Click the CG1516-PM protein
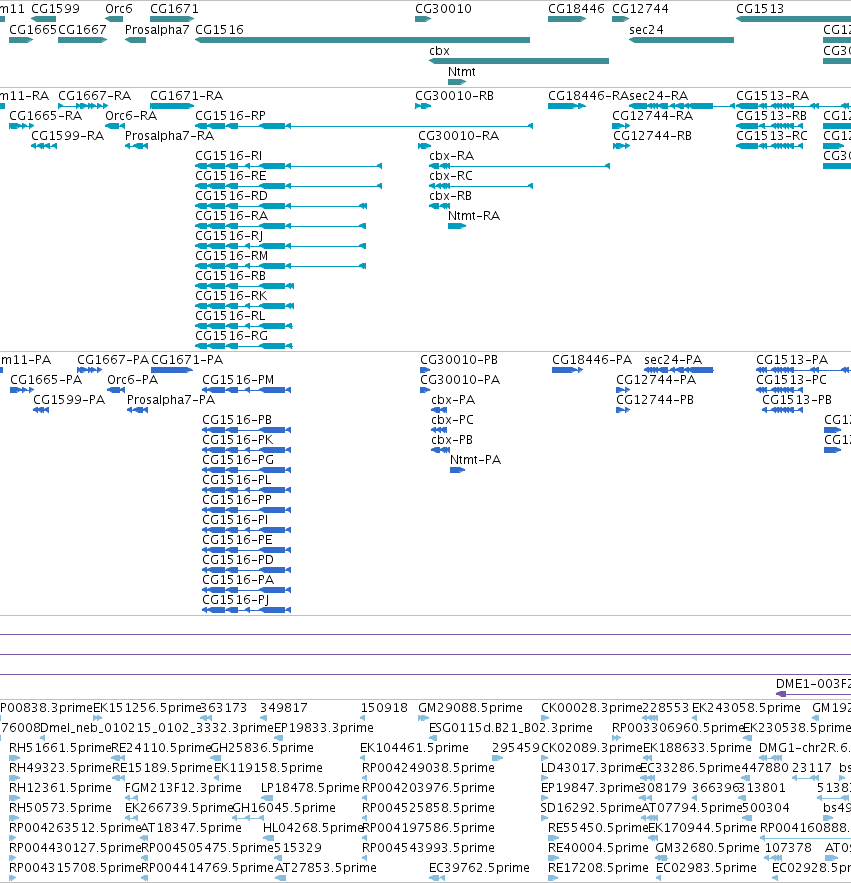Viewport: 851px width, 883px height. [x=247, y=390]
